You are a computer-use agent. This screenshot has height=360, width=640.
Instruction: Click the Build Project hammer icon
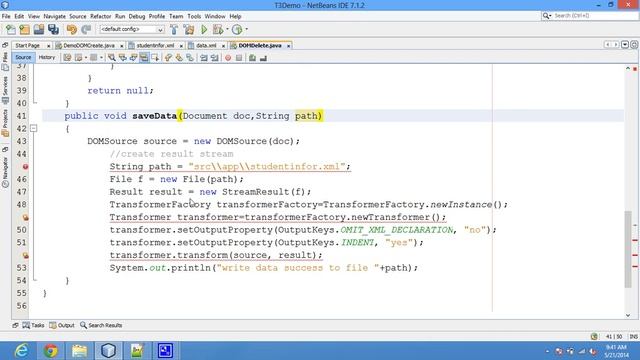tap(174, 29)
